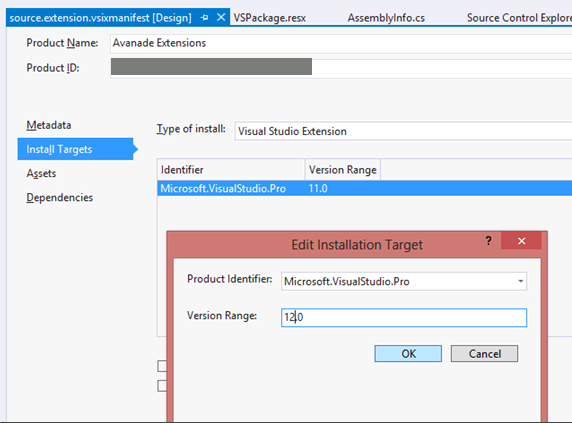This screenshot has width=572, height=423.
Task: Expand Product Identifier dropdown arrow
Action: click(x=521, y=282)
